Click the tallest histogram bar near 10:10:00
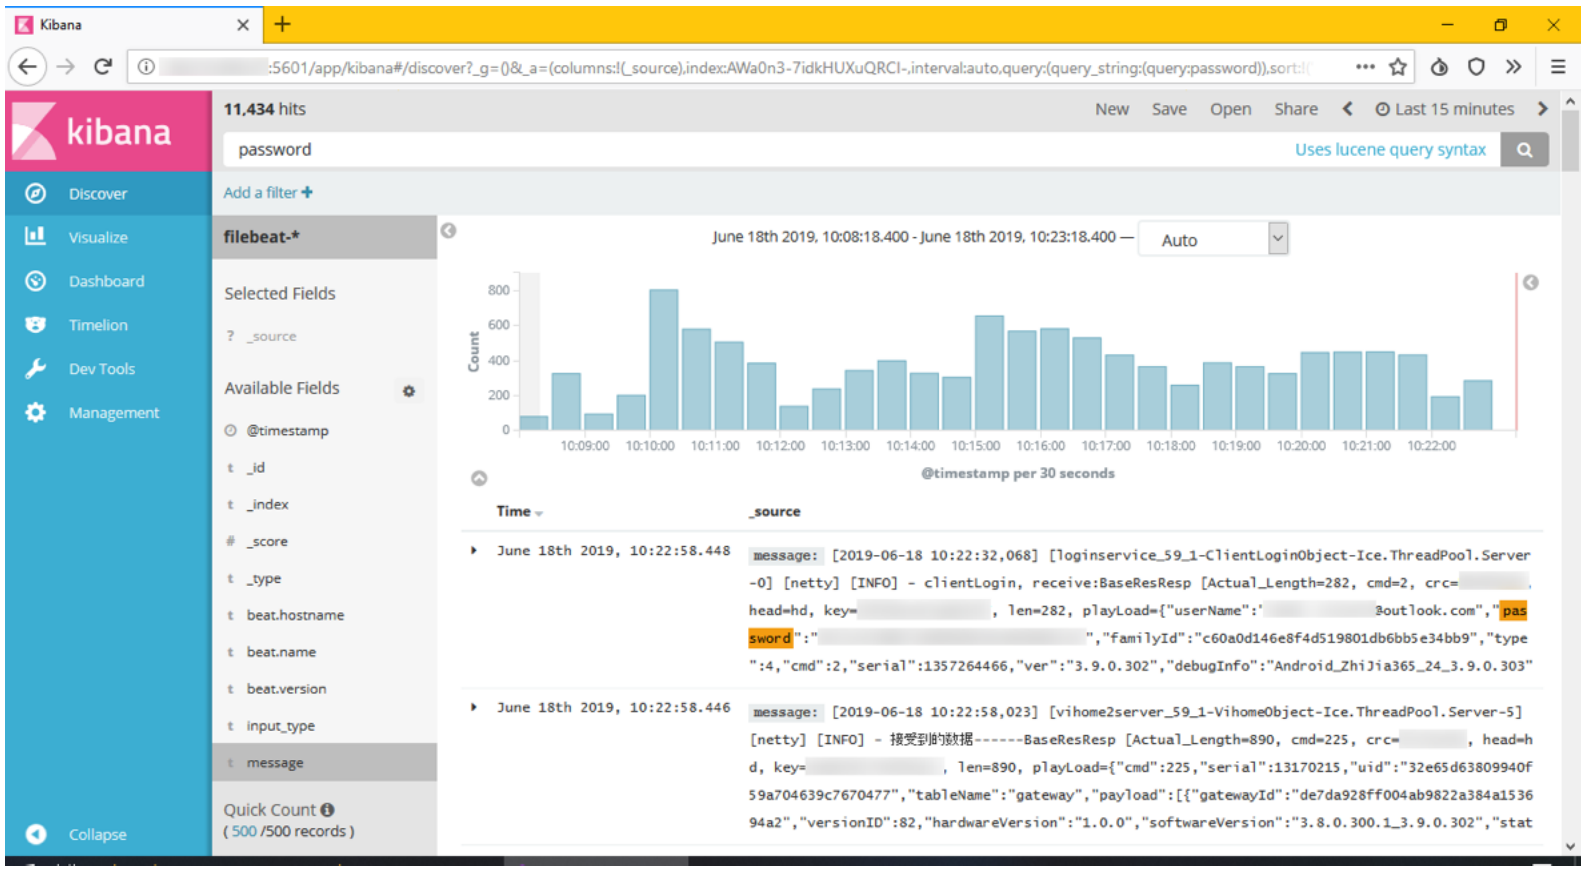1591x872 pixels. pos(663,360)
